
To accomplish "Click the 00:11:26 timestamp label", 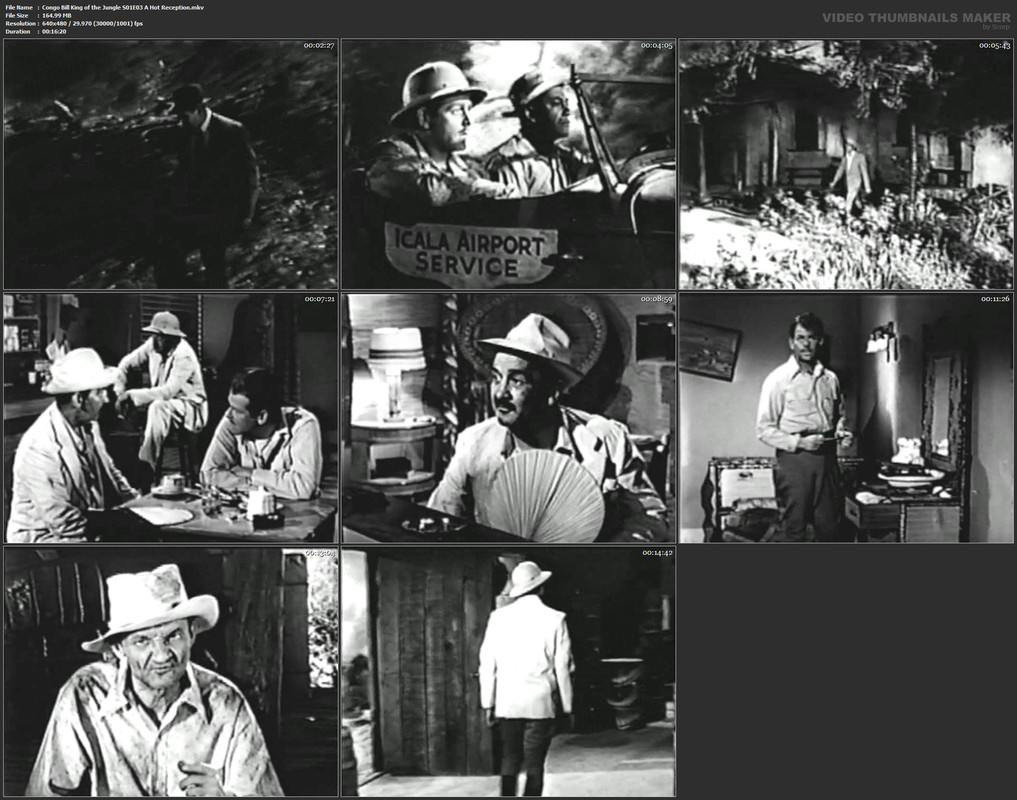I will point(994,299).
